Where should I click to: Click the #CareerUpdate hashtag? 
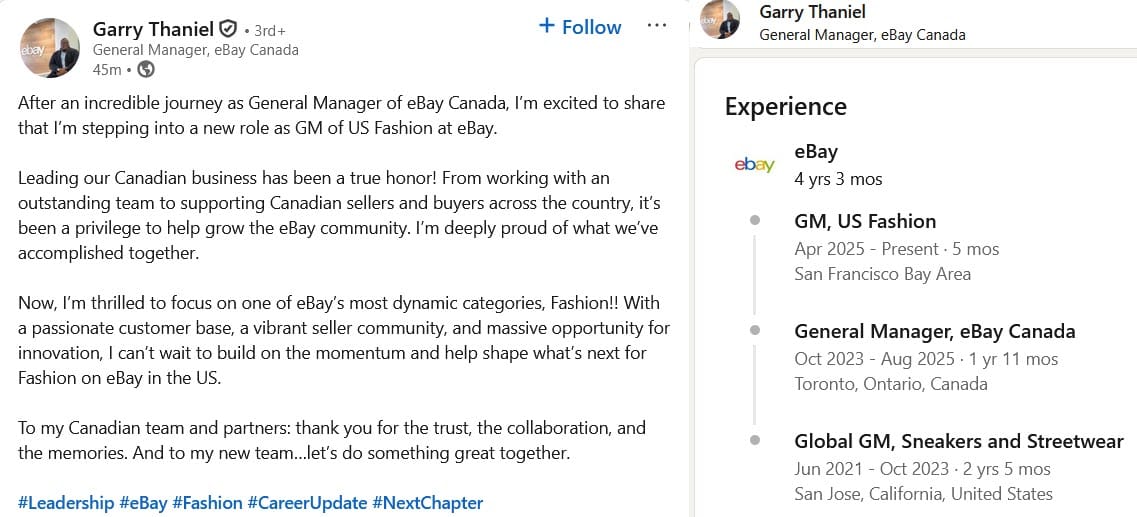307,503
